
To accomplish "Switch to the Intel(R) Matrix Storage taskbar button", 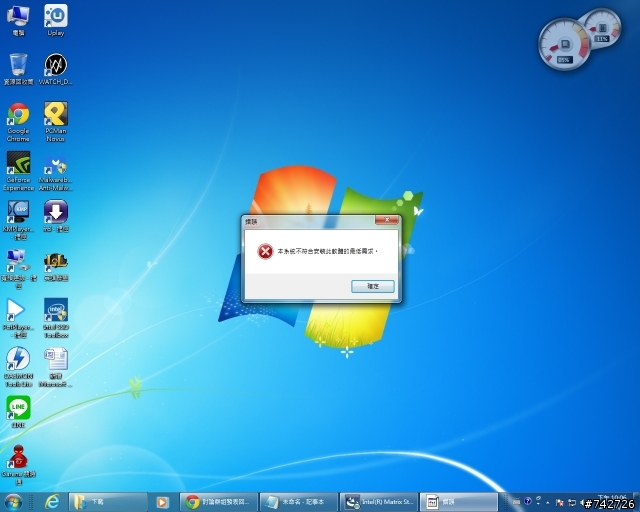I will coord(379,502).
